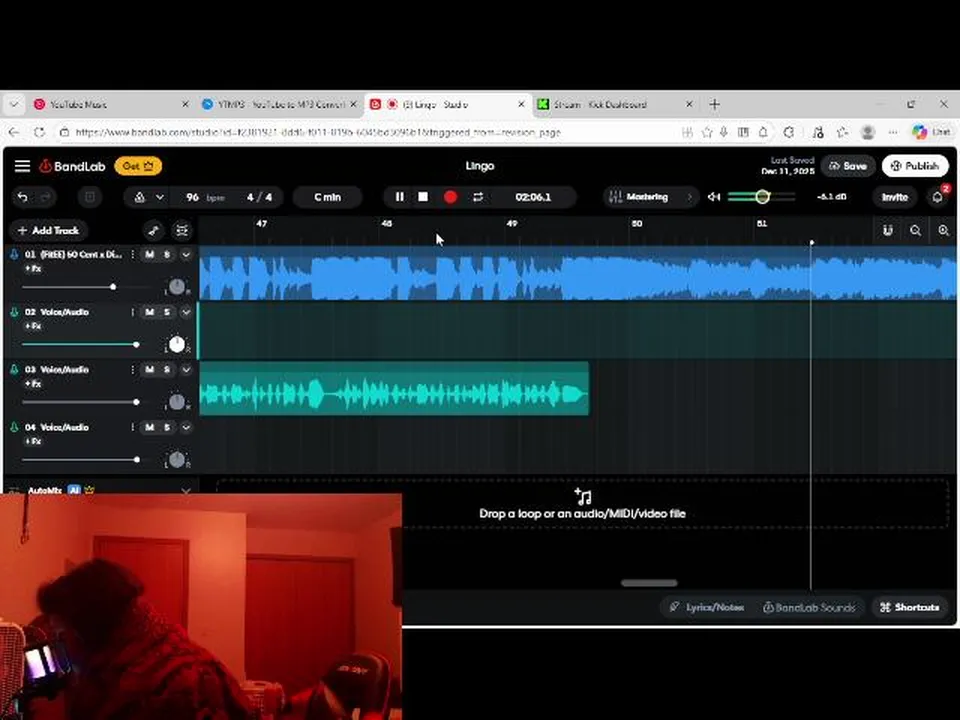Viewport: 960px width, 720px height.
Task: Mute track 03 Voice/Audio
Action: tap(149, 370)
